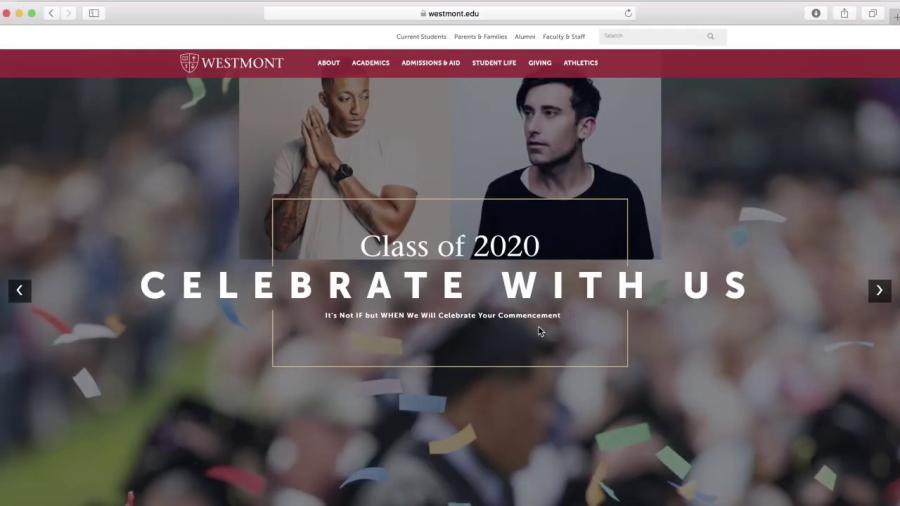Open the Student Life menu
This screenshot has width=900, height=506.
494,63
